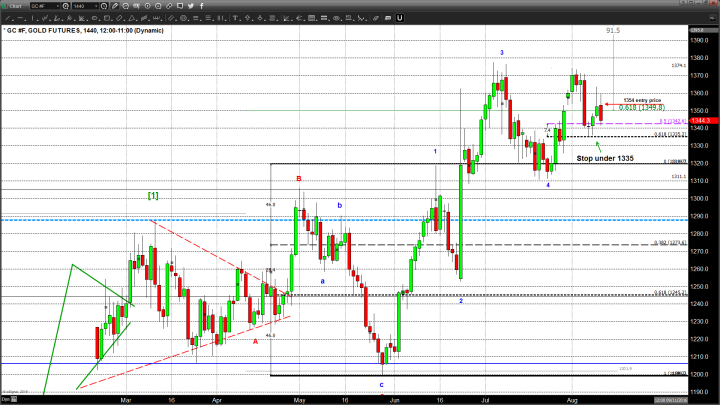
Task: Click the green [1] wave label
Action: (x=154, y=195)
